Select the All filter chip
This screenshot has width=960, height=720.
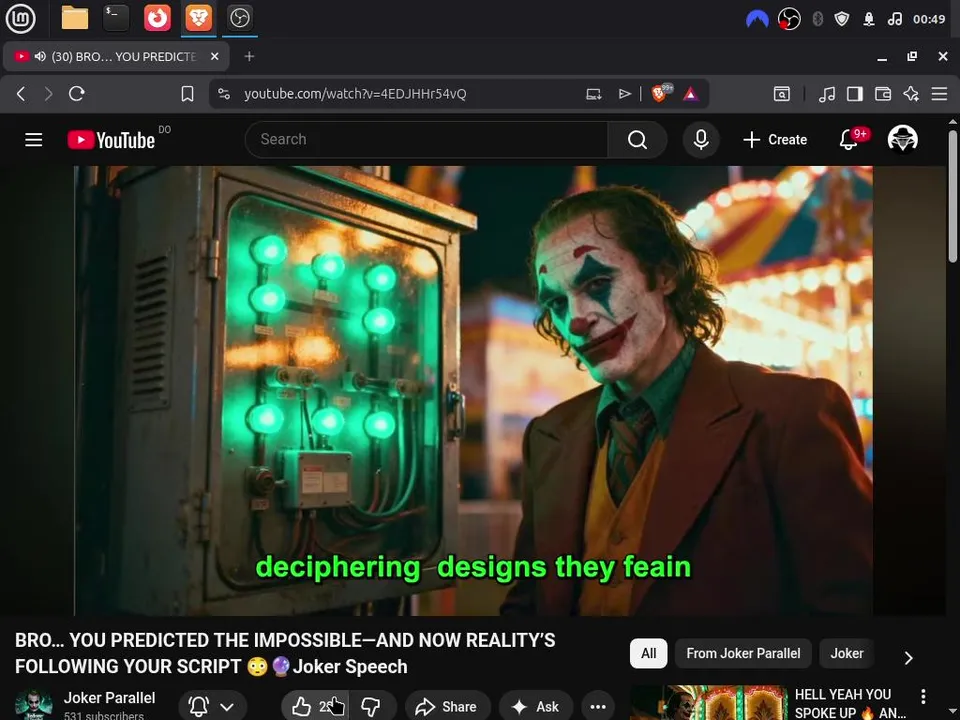tap(648, 653)
